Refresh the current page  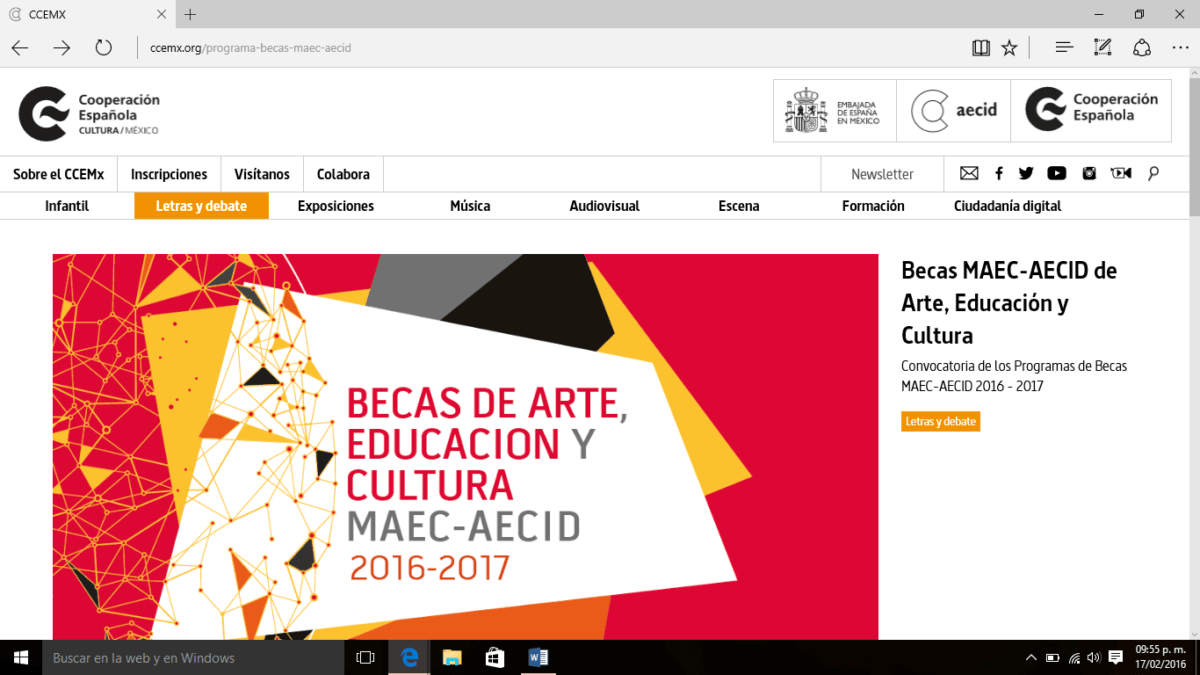[x=104, y=47]
